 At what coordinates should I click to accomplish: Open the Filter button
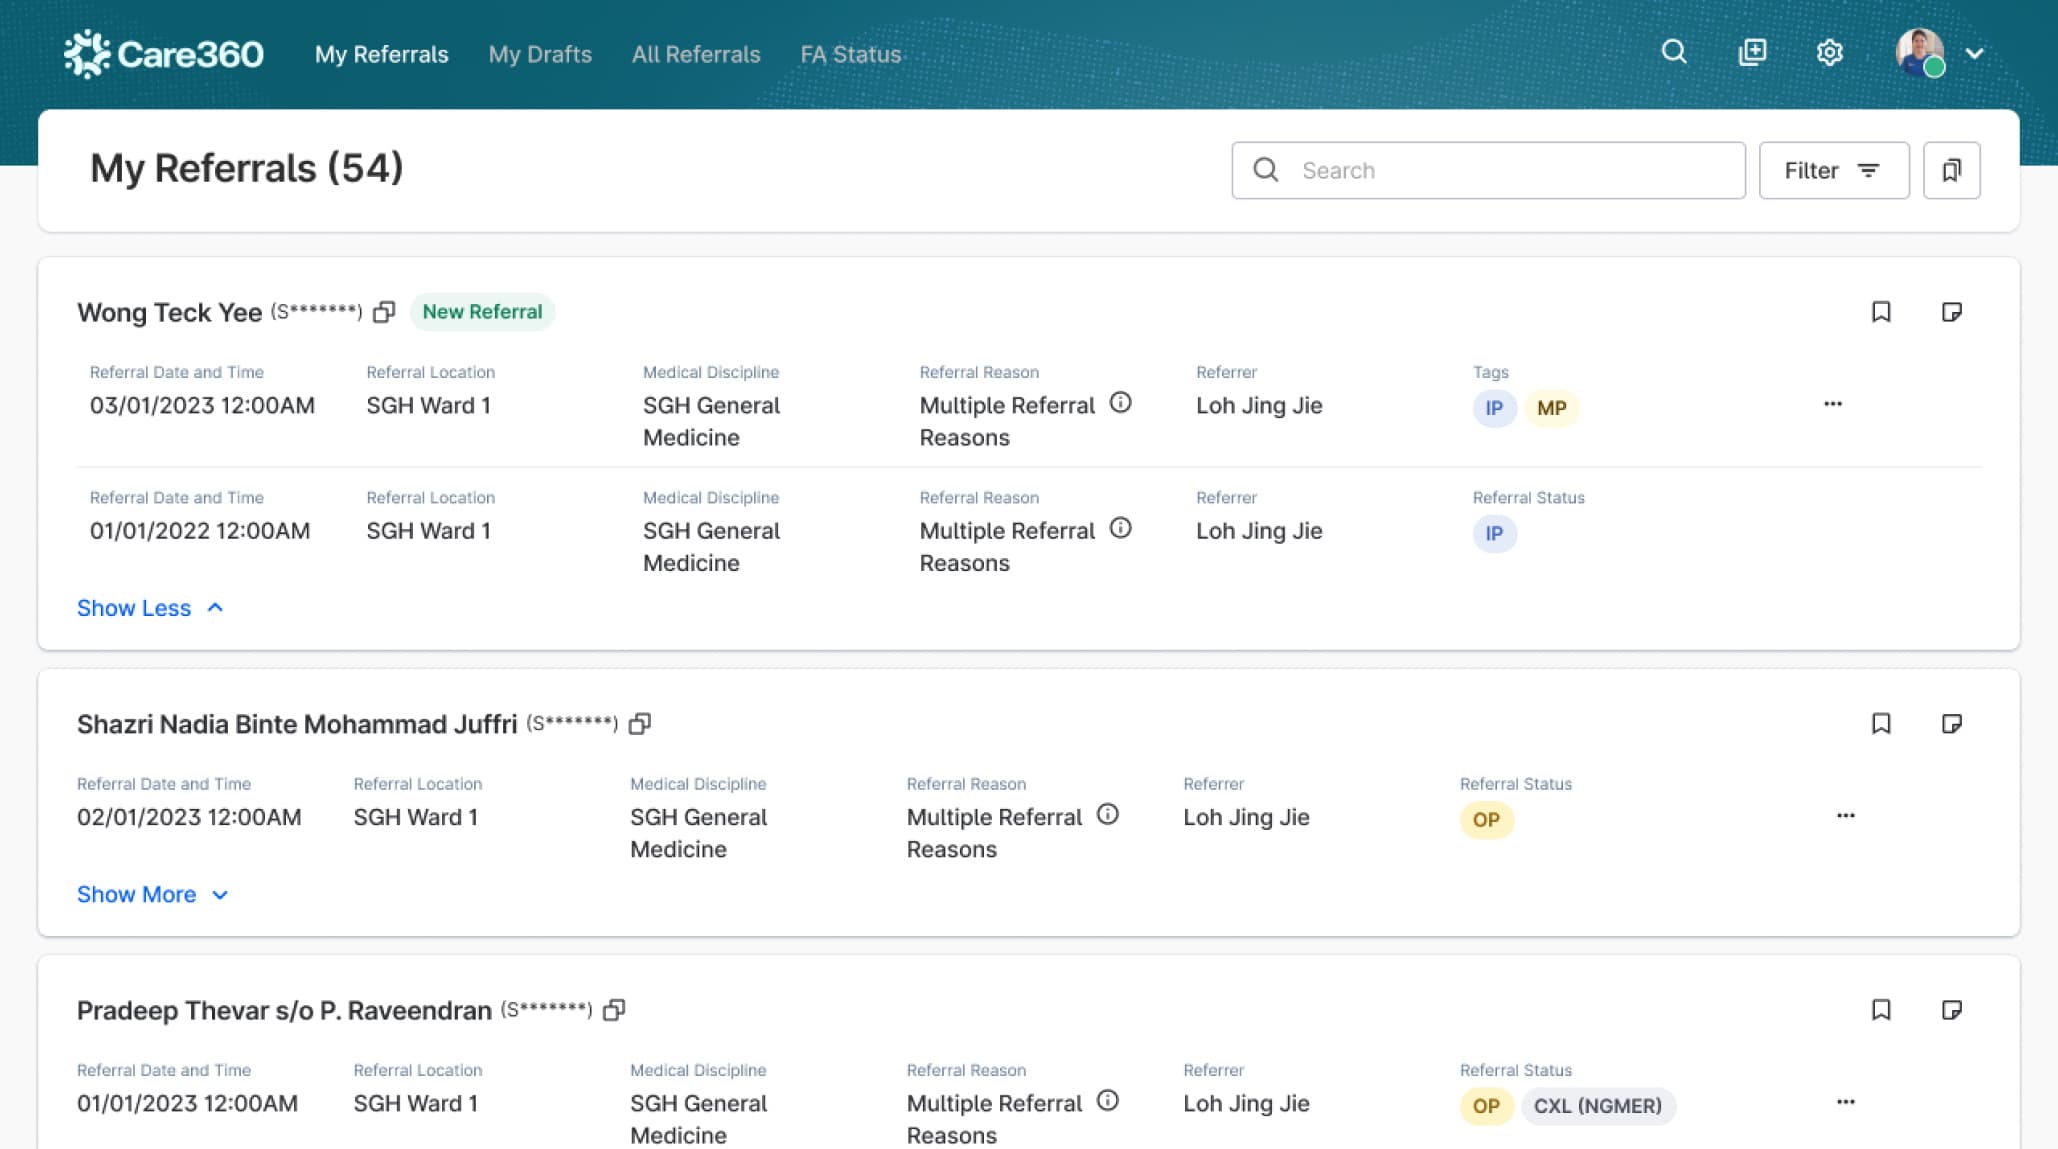coord(1833,170)
